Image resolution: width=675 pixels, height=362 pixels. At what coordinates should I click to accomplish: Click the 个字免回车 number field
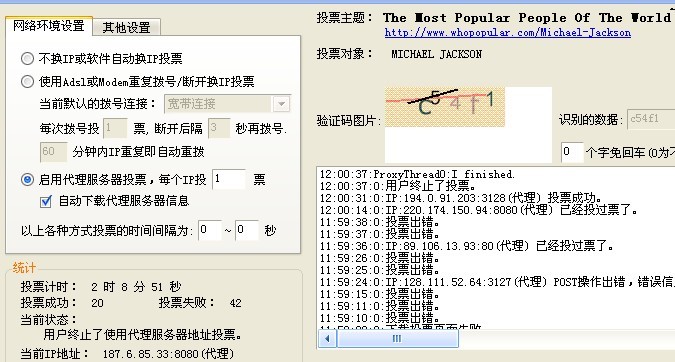tap(572, 152)
